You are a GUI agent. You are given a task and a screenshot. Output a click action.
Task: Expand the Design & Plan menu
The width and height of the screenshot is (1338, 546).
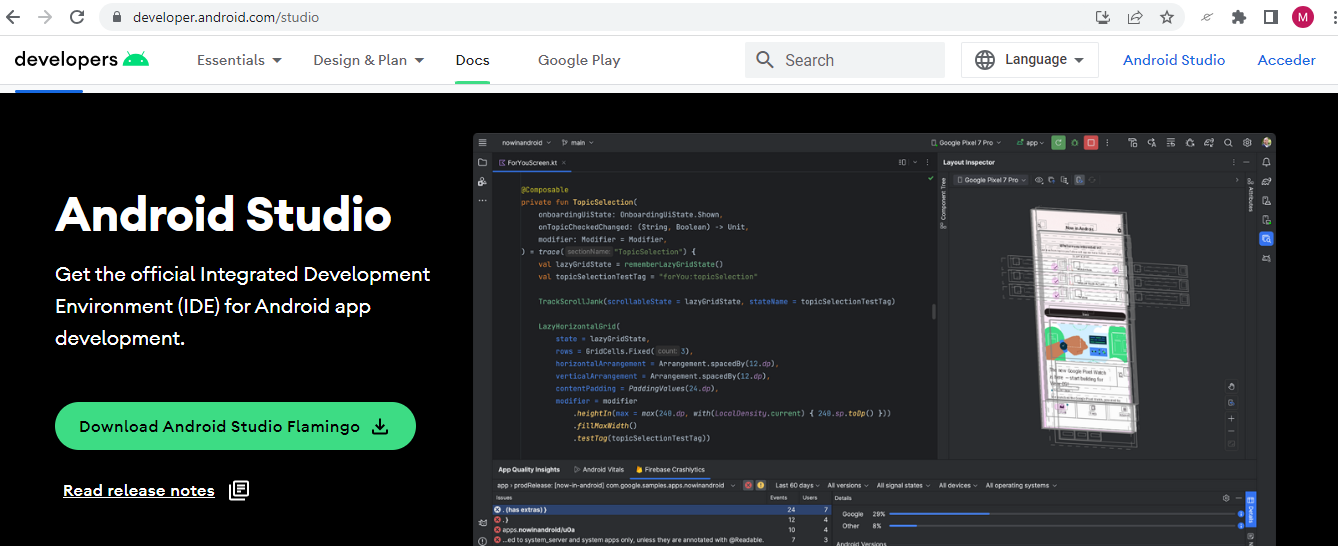[x=368, y=60]
